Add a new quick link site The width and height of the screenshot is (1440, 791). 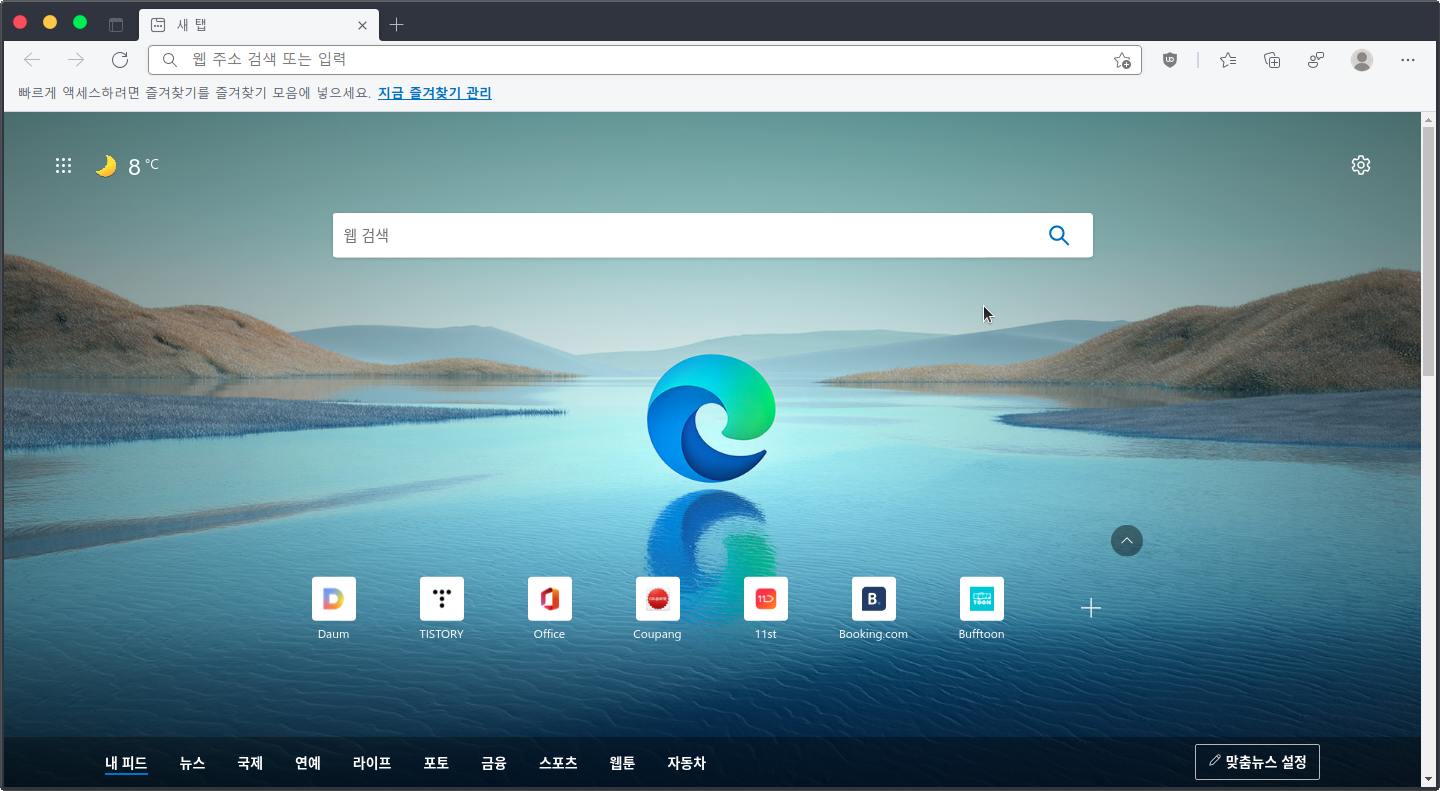click(x=1091, y=608)
